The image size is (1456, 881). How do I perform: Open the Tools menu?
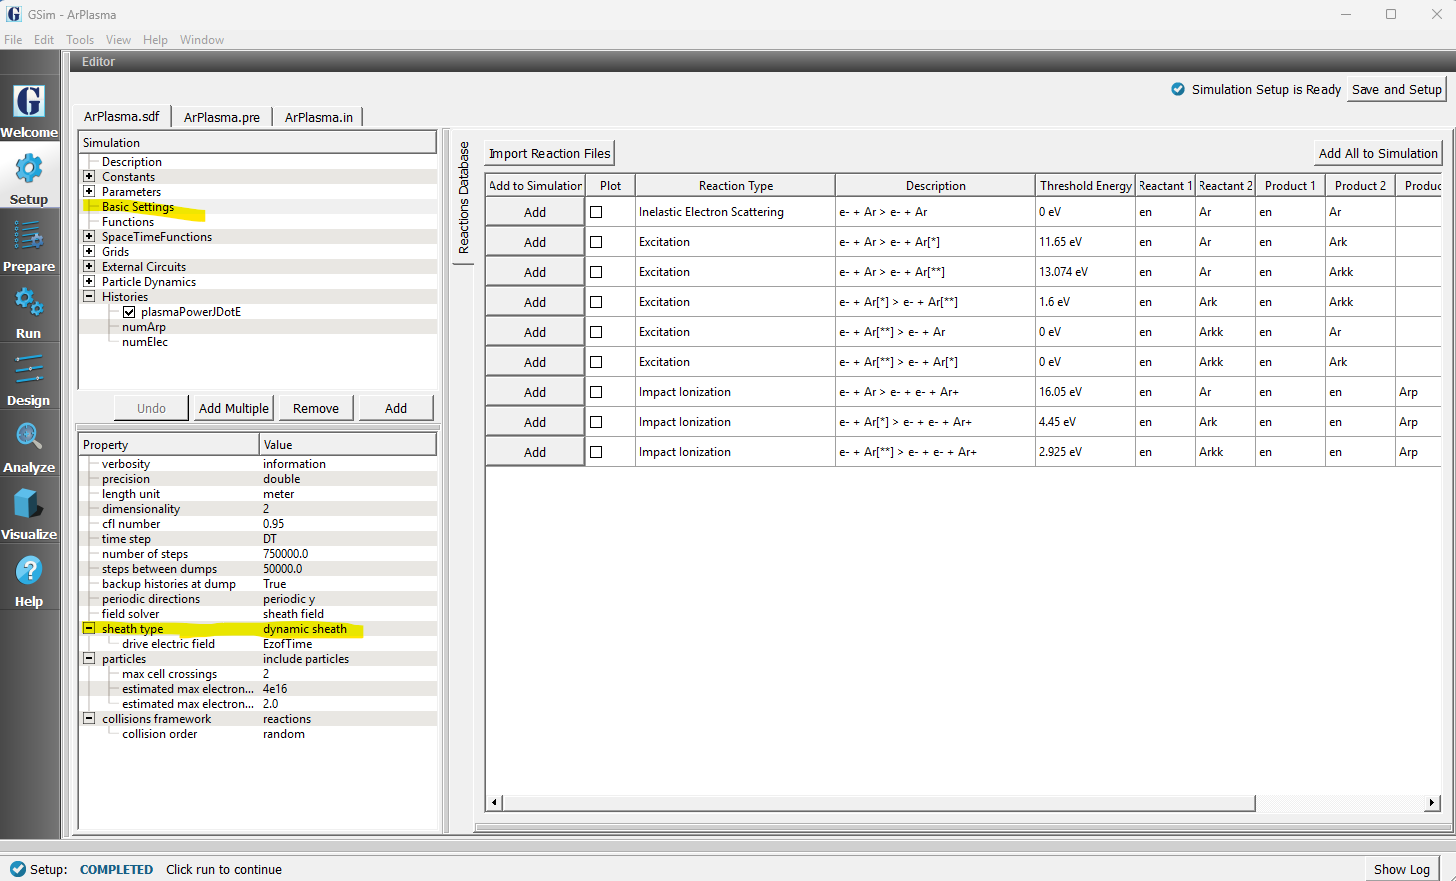[80, 40]
